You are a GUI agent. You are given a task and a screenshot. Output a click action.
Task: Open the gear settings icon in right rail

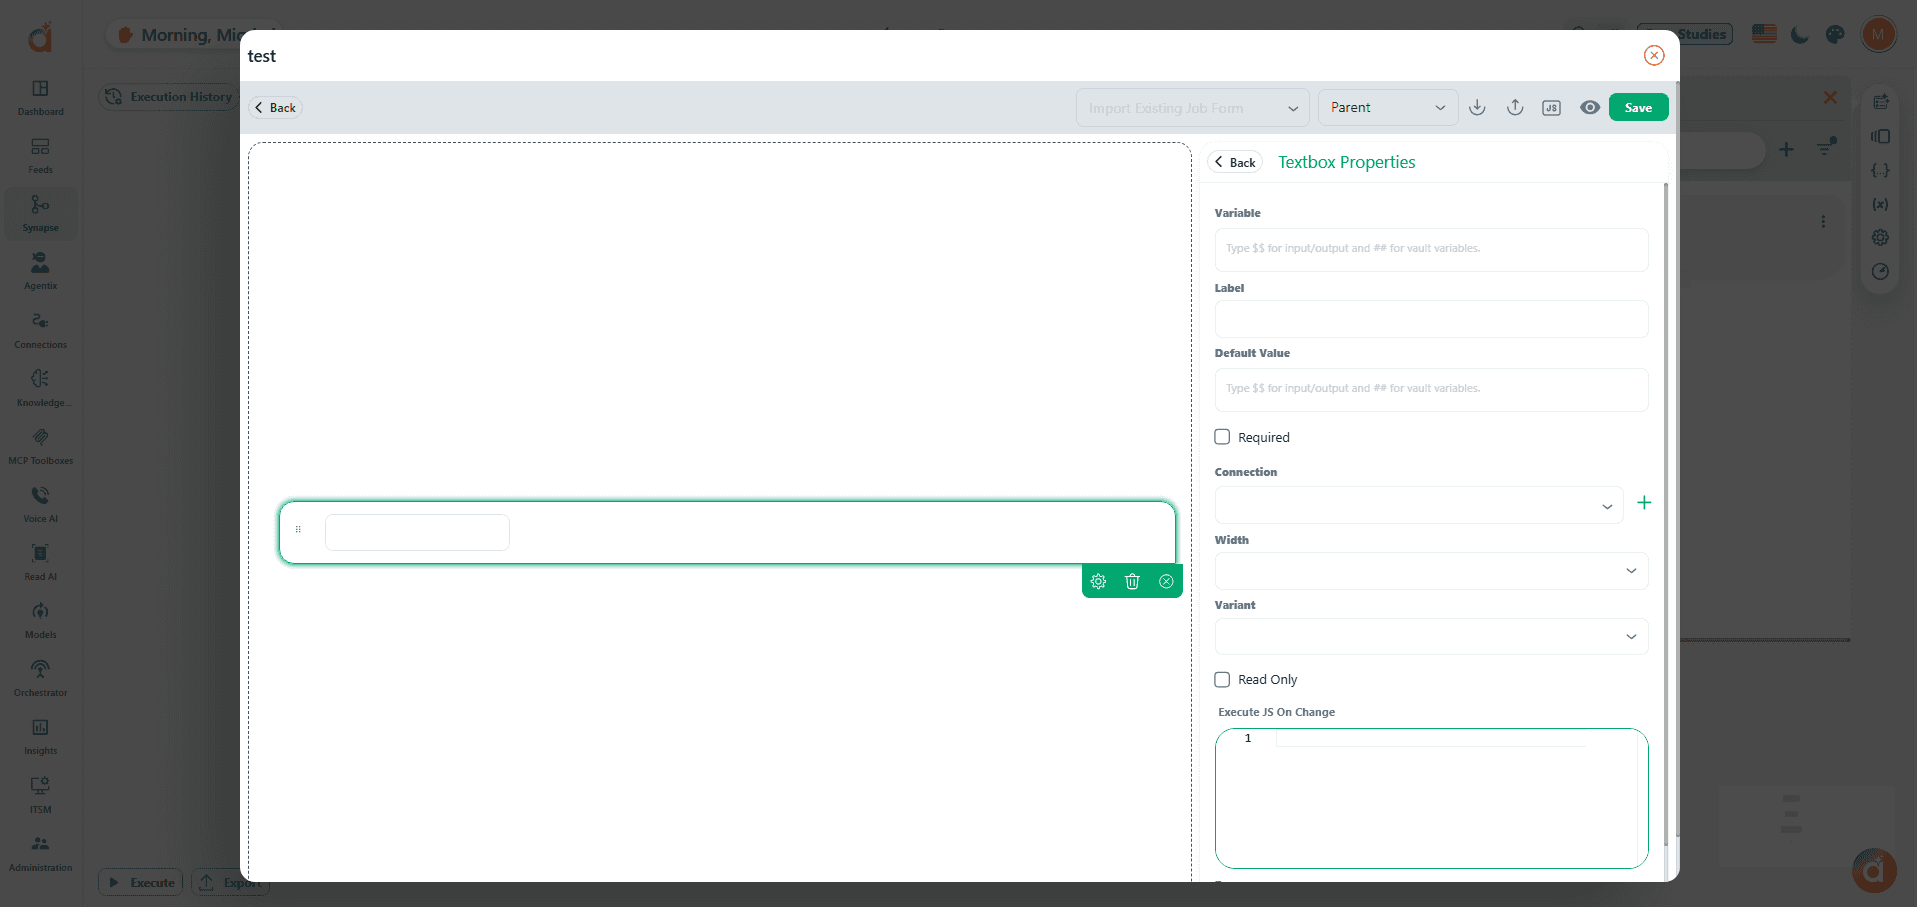[x=1880, y=238]
